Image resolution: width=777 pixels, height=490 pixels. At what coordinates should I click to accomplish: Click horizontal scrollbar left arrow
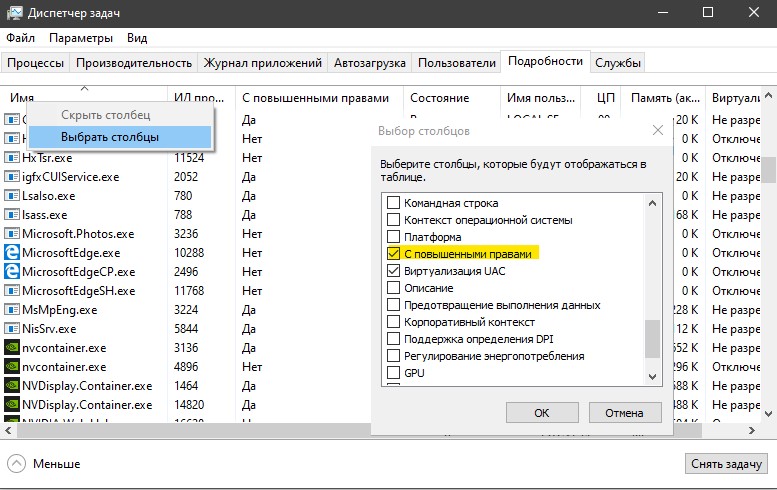[x=8, y=431]
